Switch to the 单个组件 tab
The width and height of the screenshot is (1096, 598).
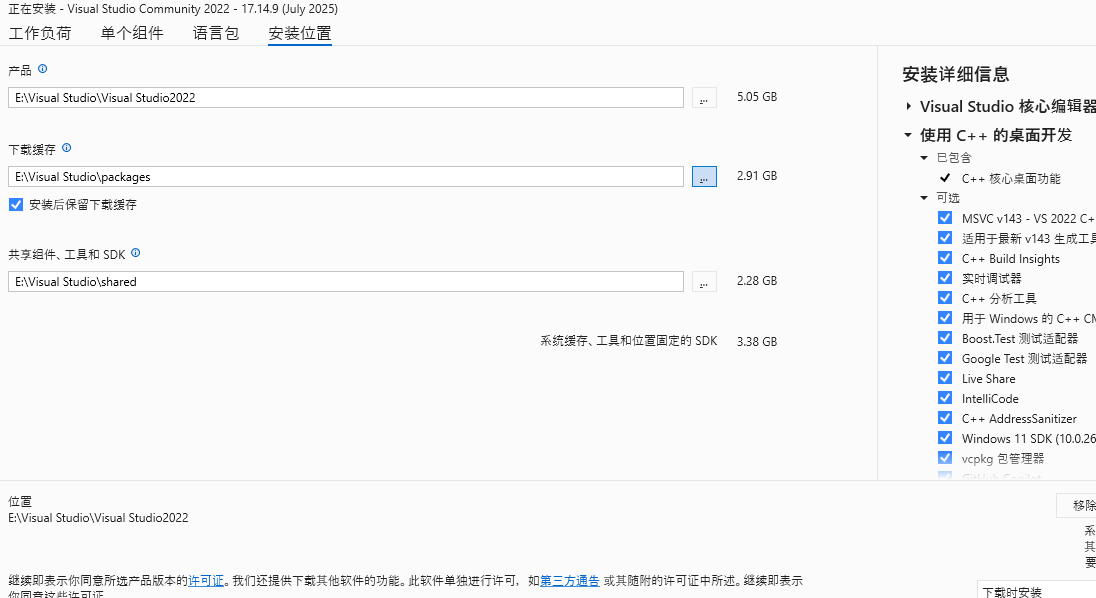pyautogui.click(x=132, y=33)
